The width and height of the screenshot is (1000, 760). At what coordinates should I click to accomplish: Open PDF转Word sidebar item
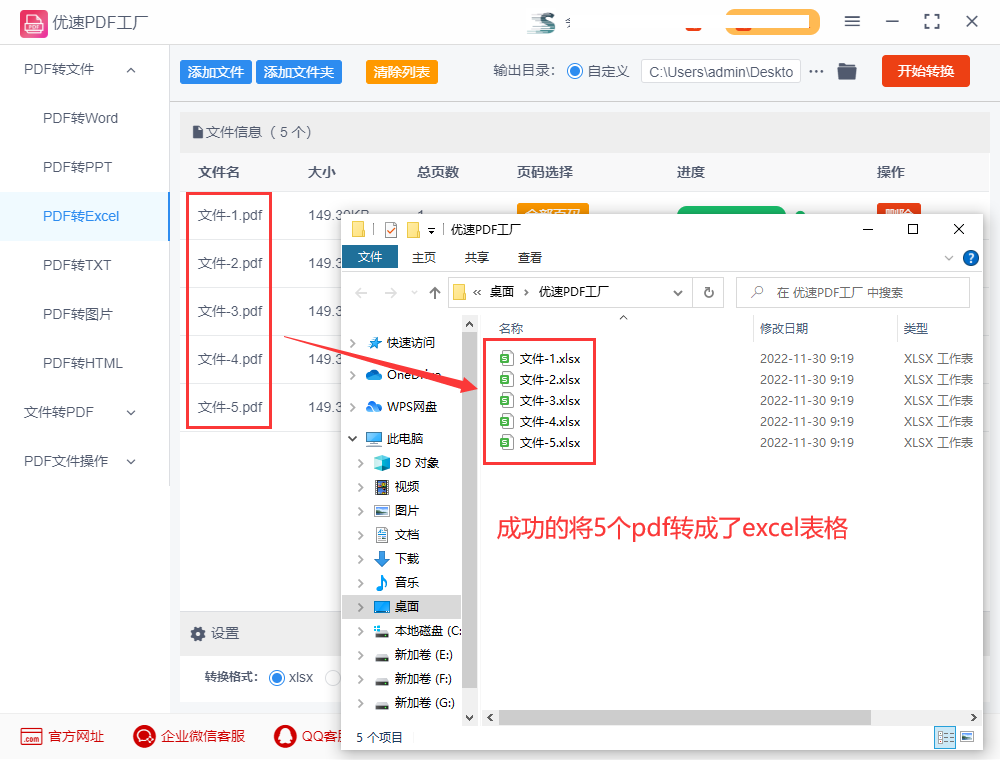(80, 119)
